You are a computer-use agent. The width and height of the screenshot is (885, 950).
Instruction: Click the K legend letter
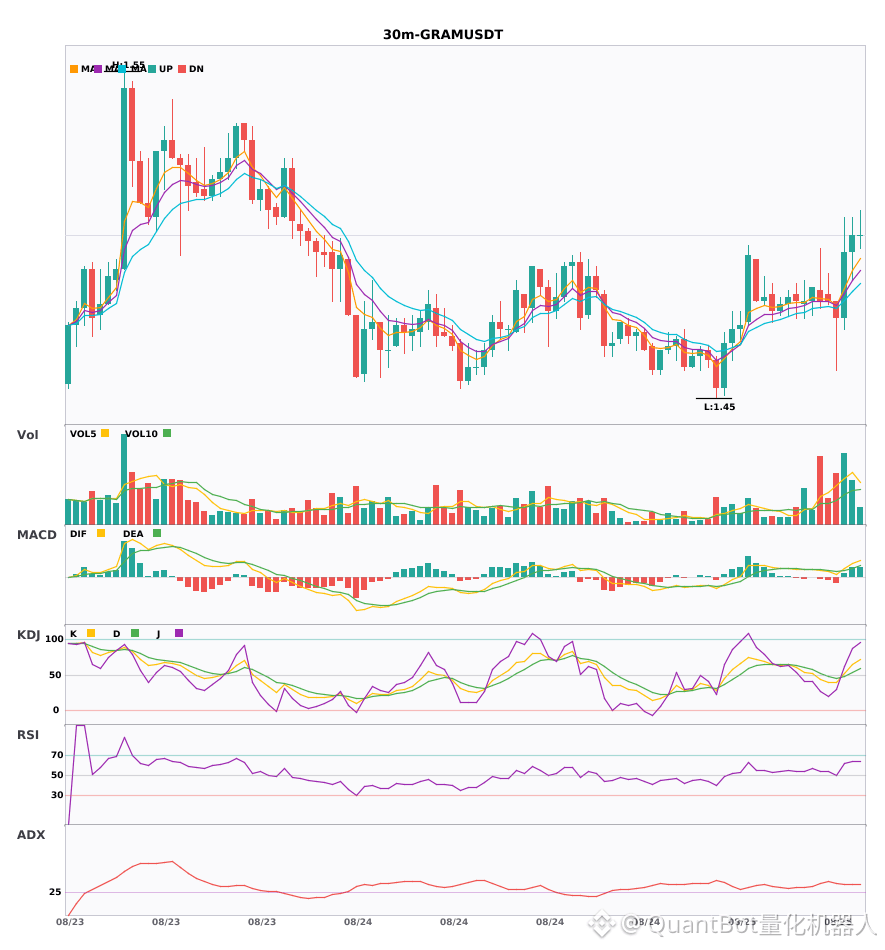click(73, 634)
